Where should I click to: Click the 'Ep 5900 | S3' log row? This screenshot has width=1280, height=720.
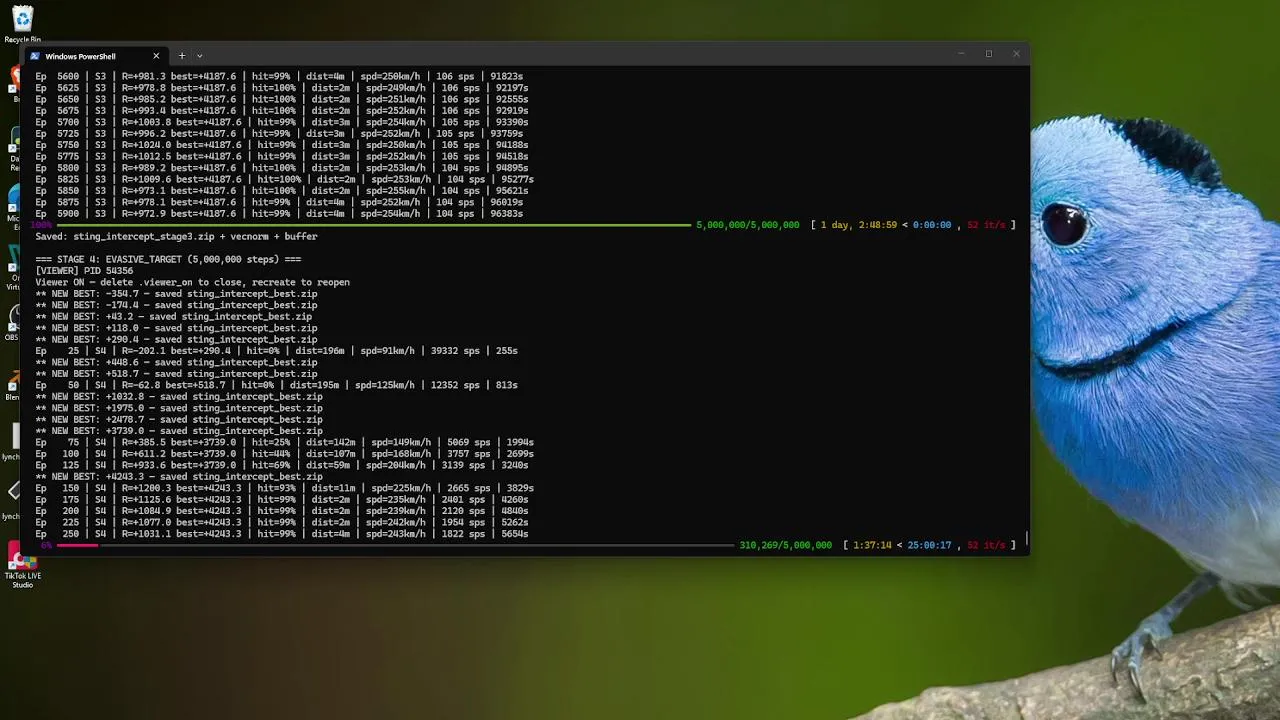(279, 214)
